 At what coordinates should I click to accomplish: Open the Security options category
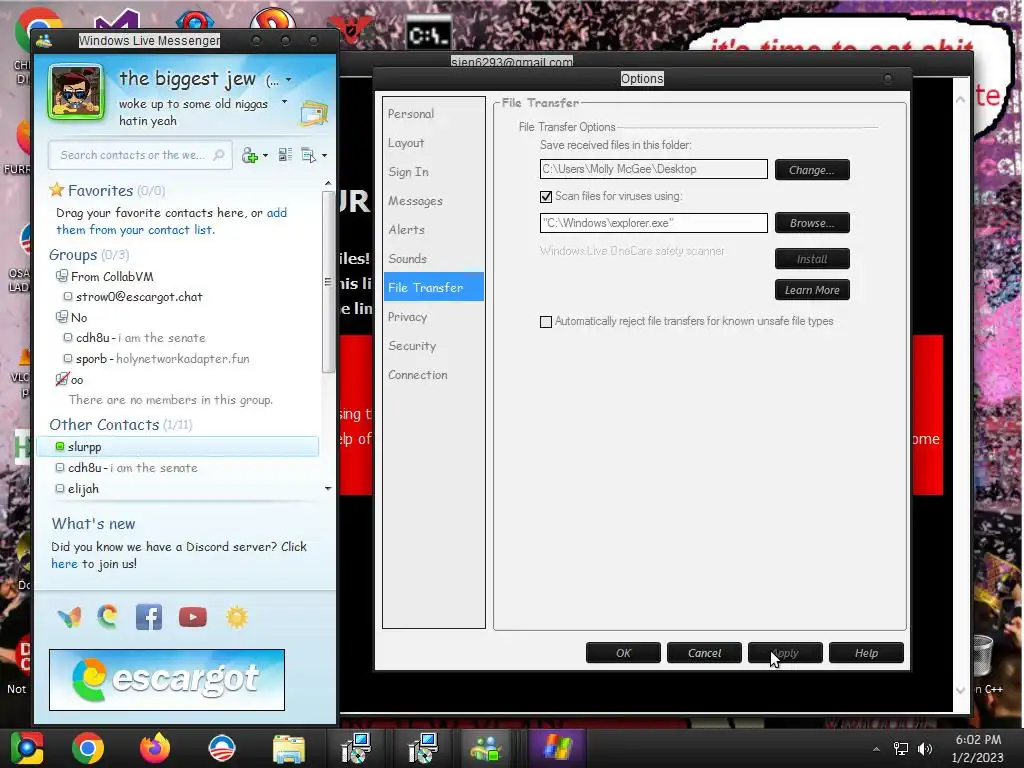coord(433,345)
